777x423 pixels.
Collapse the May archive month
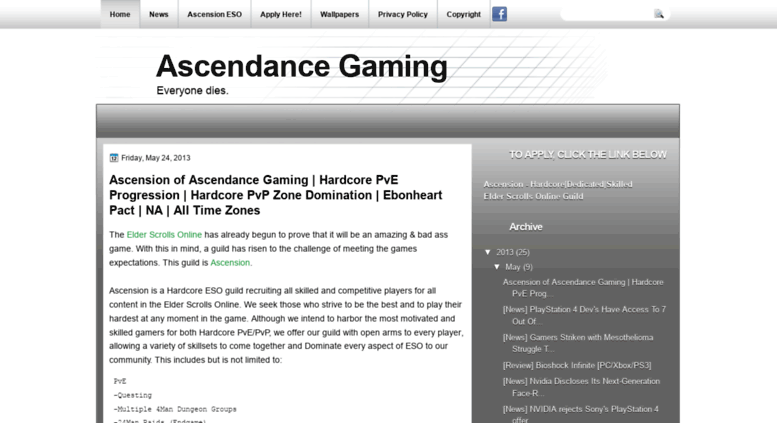click(497, 267)
